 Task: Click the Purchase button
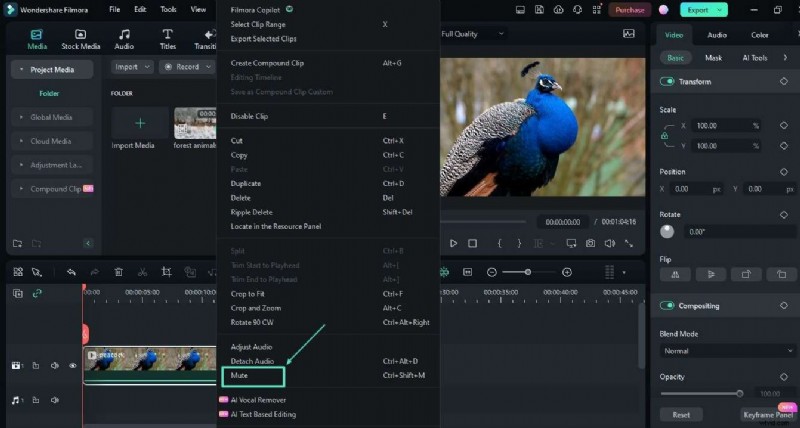click(x=630, y=10)
